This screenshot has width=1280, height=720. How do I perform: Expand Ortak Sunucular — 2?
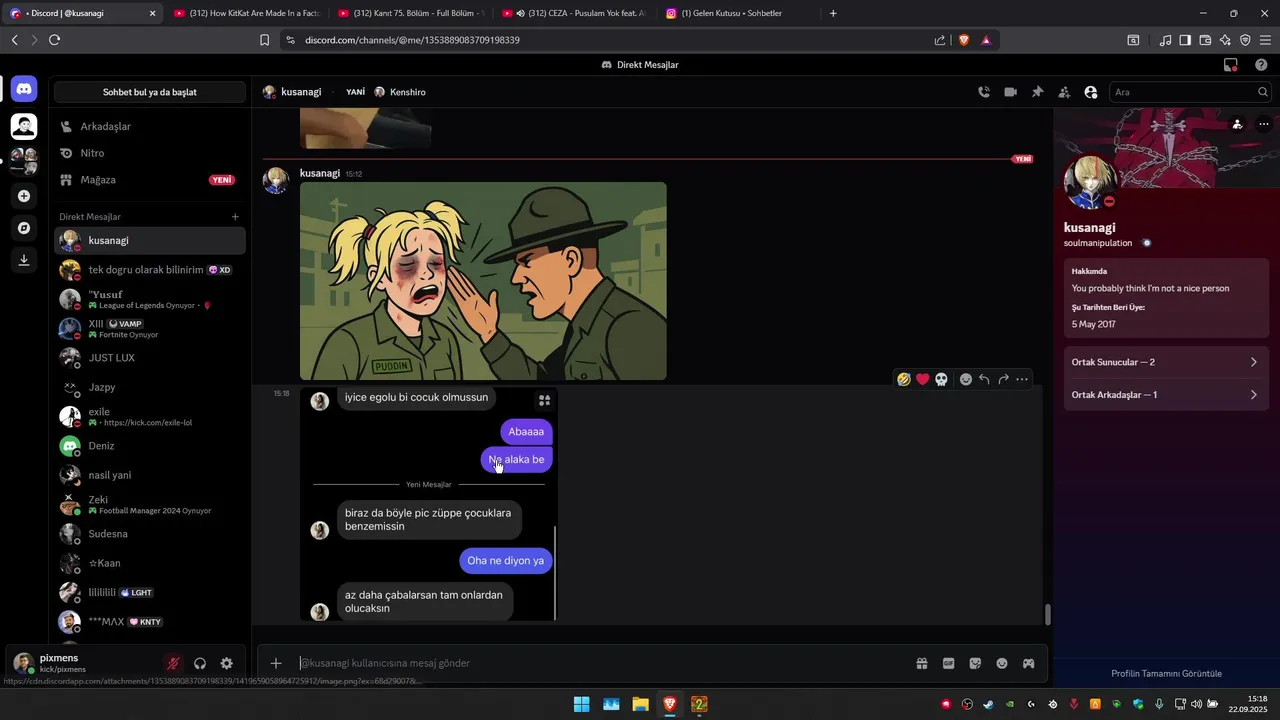click(x=1166, y=362)
